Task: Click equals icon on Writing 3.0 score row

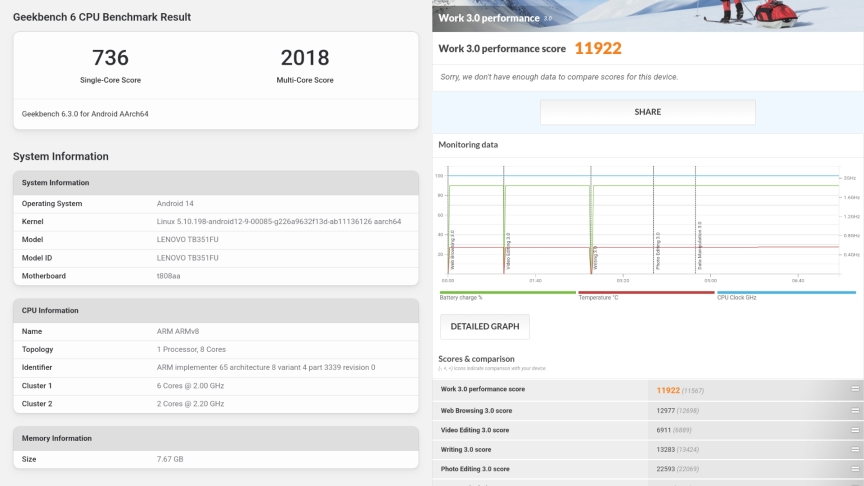Action: tap(855, 449)
